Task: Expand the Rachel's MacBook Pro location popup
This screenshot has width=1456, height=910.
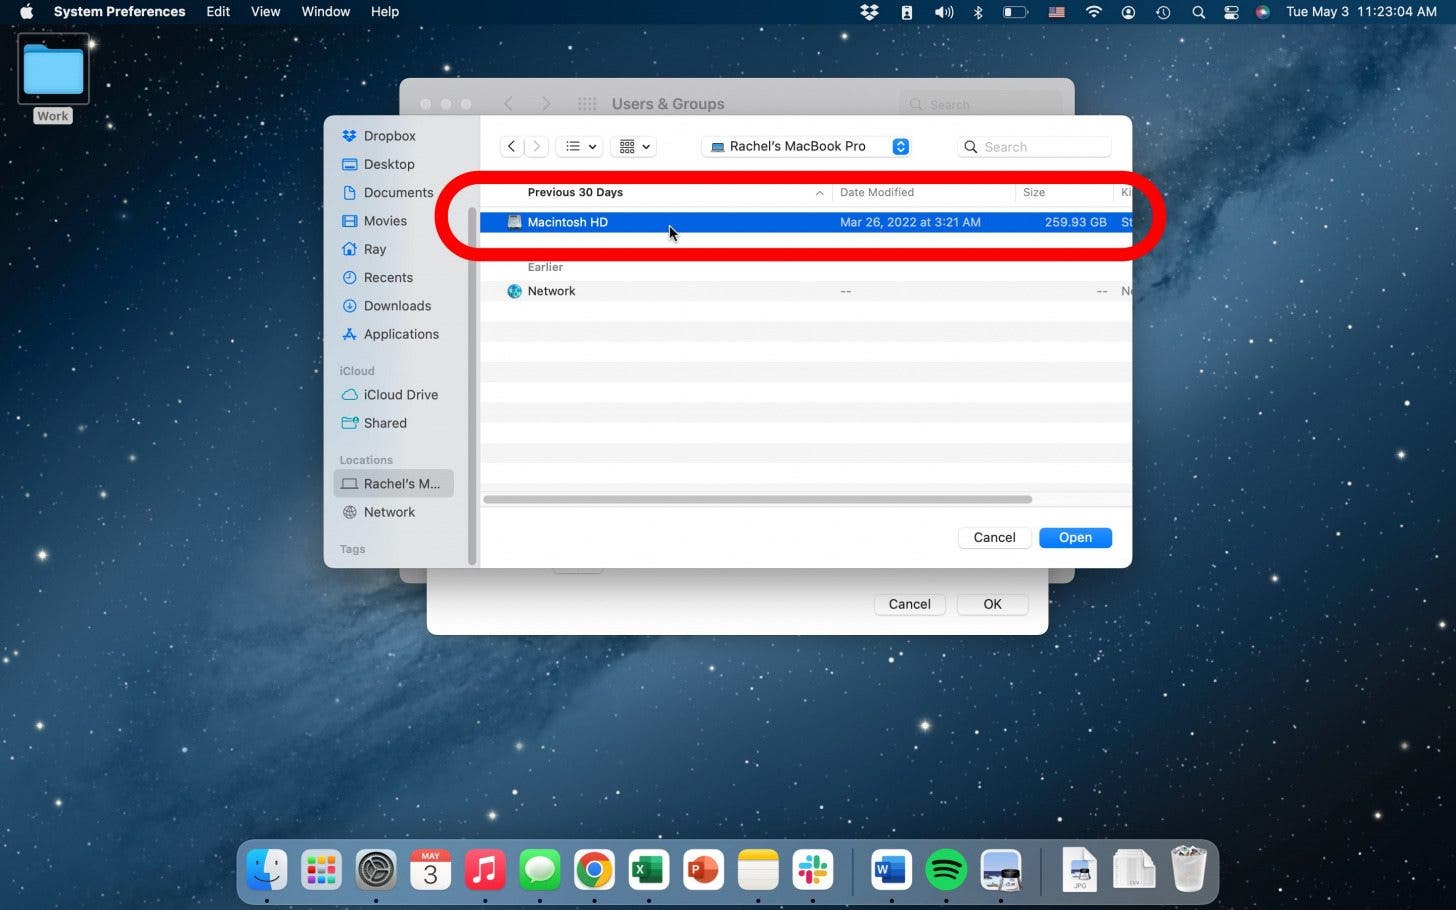Action: coord(900,146)
